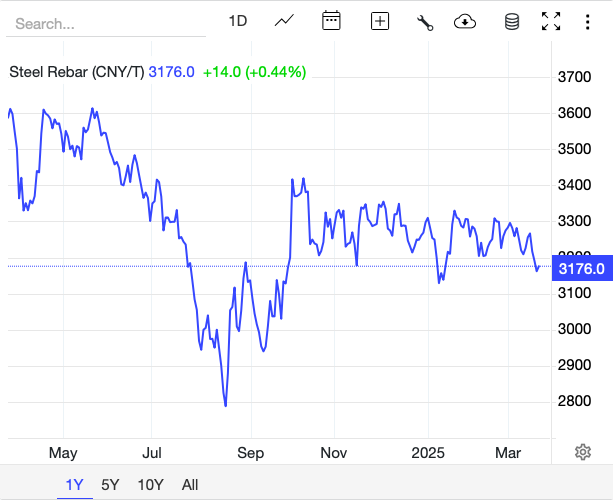Click the 2025 label on time axis

pyautogui.click(x=427, y=452)
